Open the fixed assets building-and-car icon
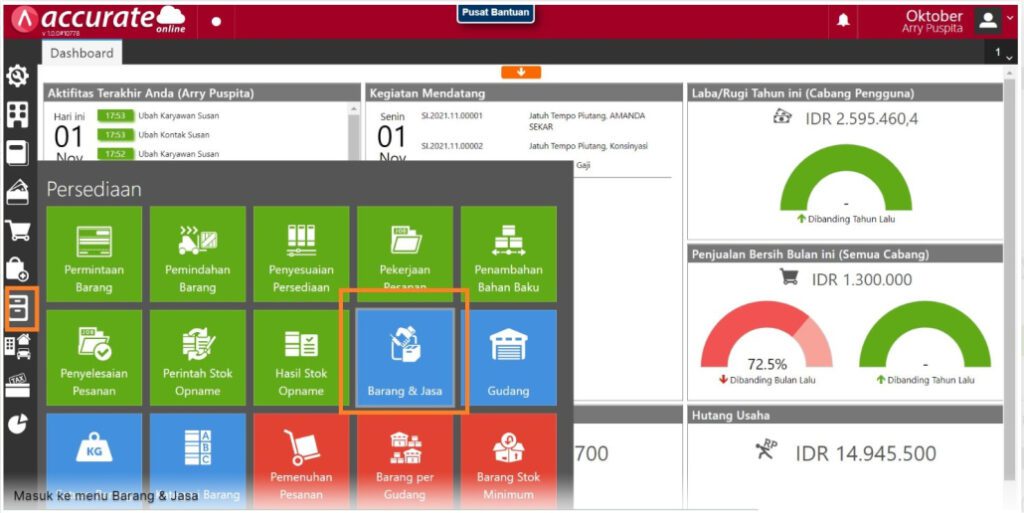Viewport: 1024px width, 513px height. coord(17,347)
